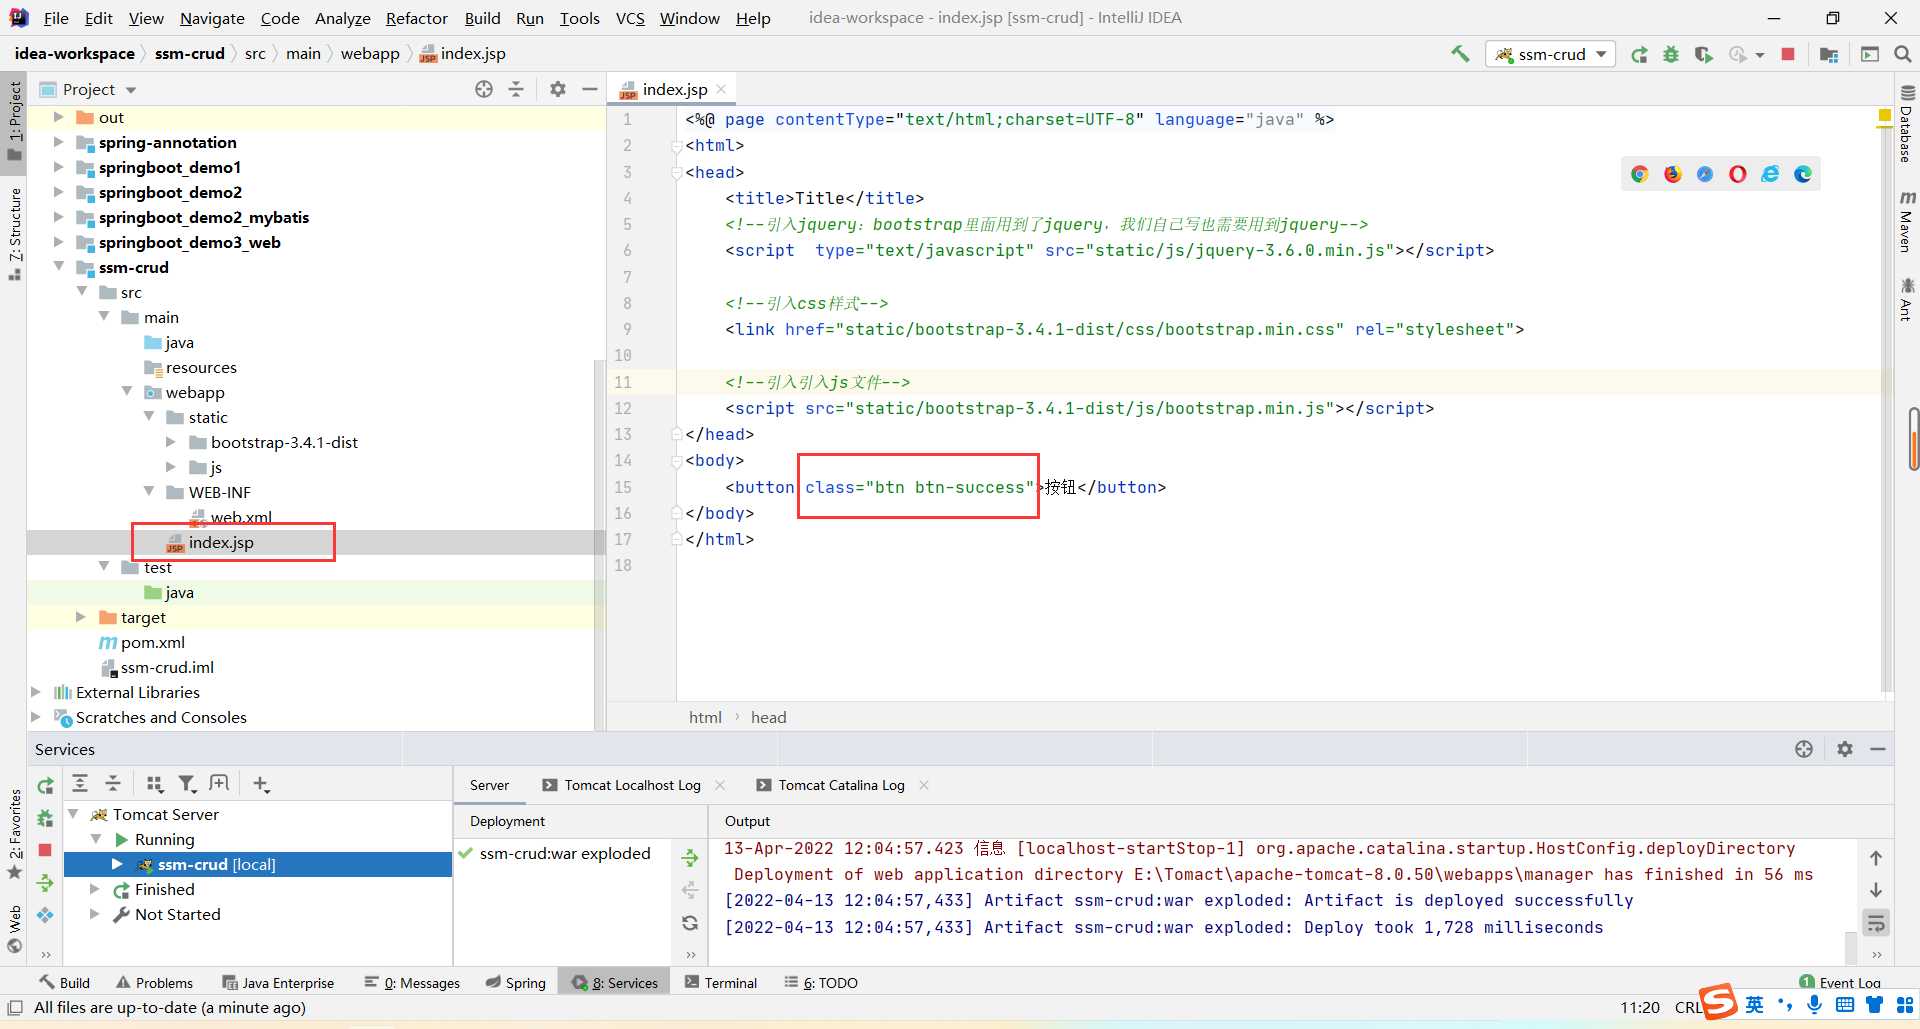Preview page in Opera browser
Viewport: 1920px width, 1029px height.
coord(1738,174)
